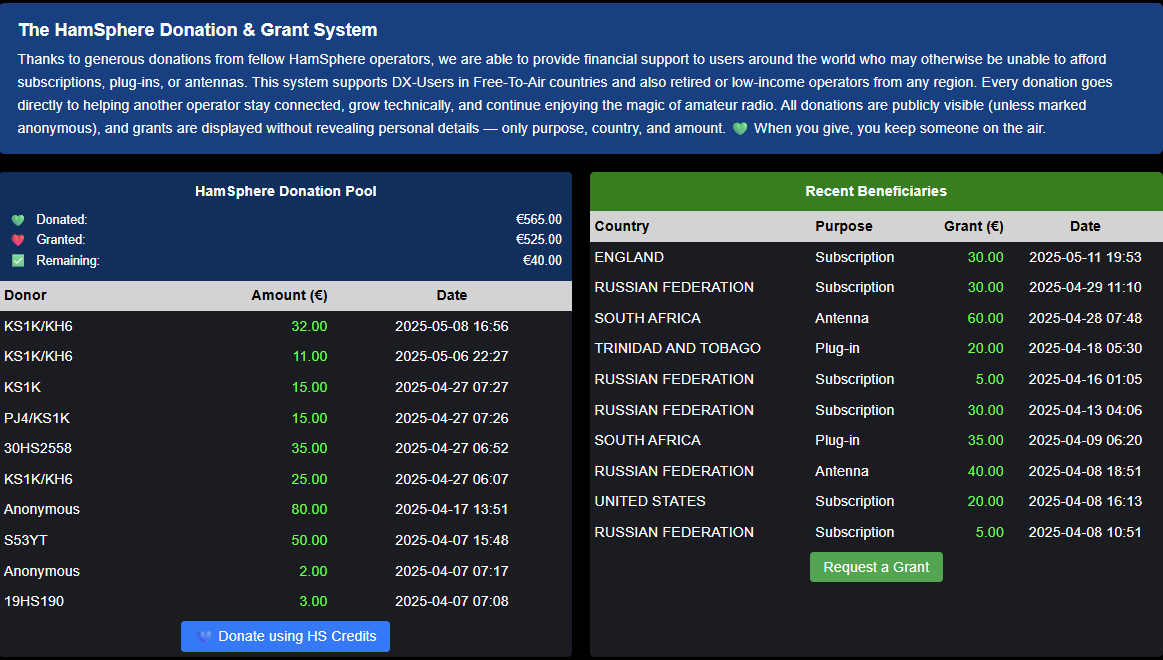Click donor S53YT

coord(26,541)
